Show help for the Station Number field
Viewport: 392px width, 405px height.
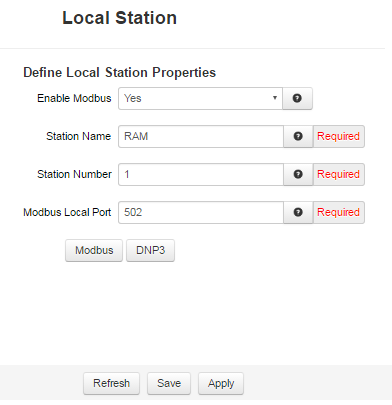[x=298, y=174]
